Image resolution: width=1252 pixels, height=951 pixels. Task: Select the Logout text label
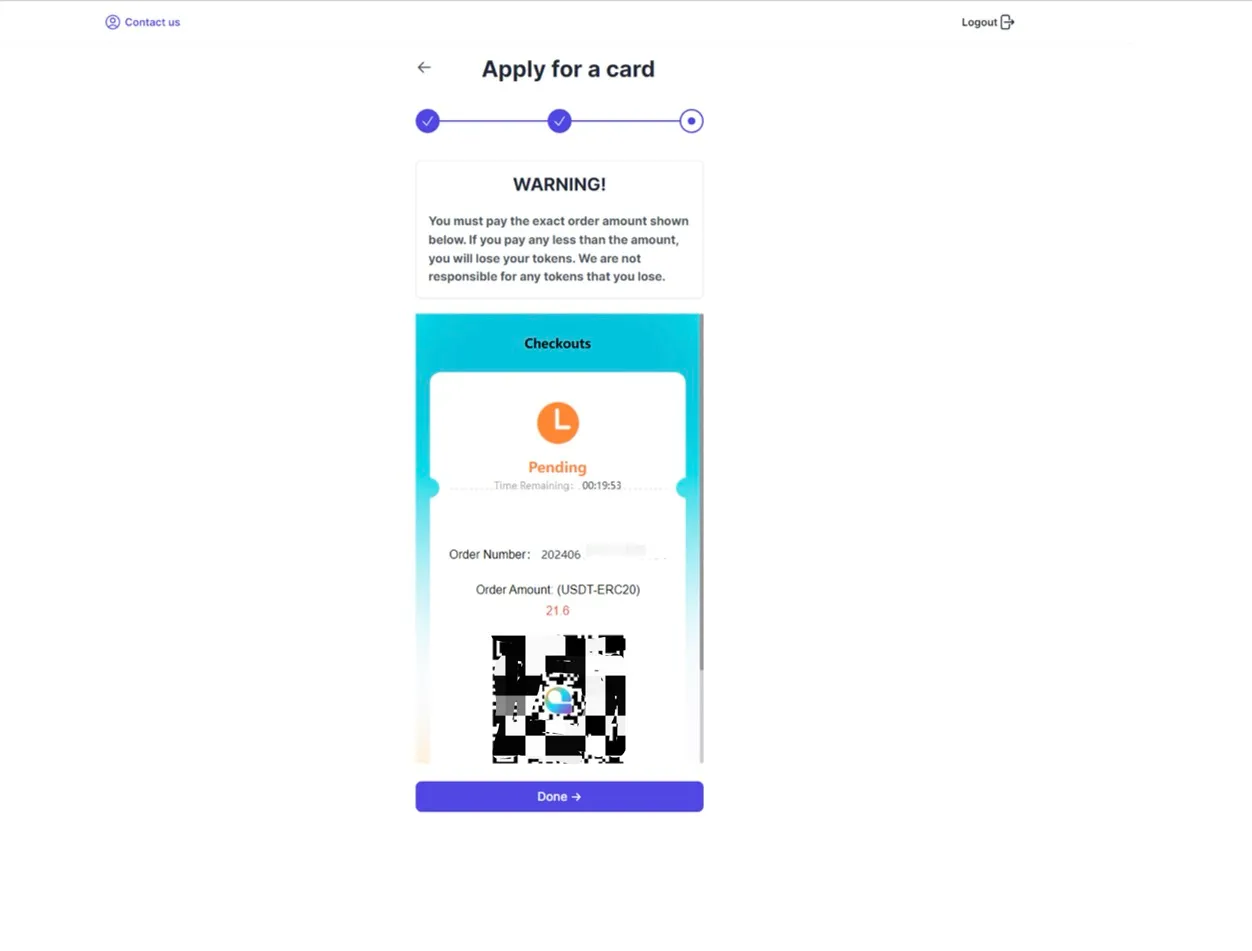[x=979, y=22]
